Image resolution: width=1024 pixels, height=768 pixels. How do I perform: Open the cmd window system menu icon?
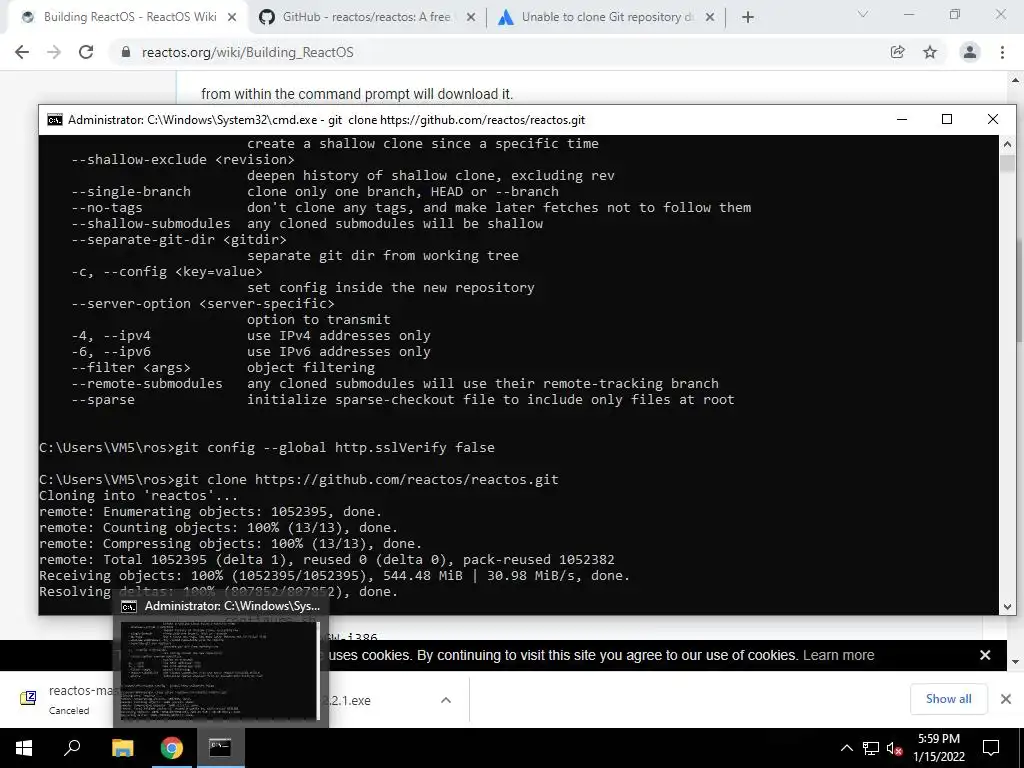(55, 120)
